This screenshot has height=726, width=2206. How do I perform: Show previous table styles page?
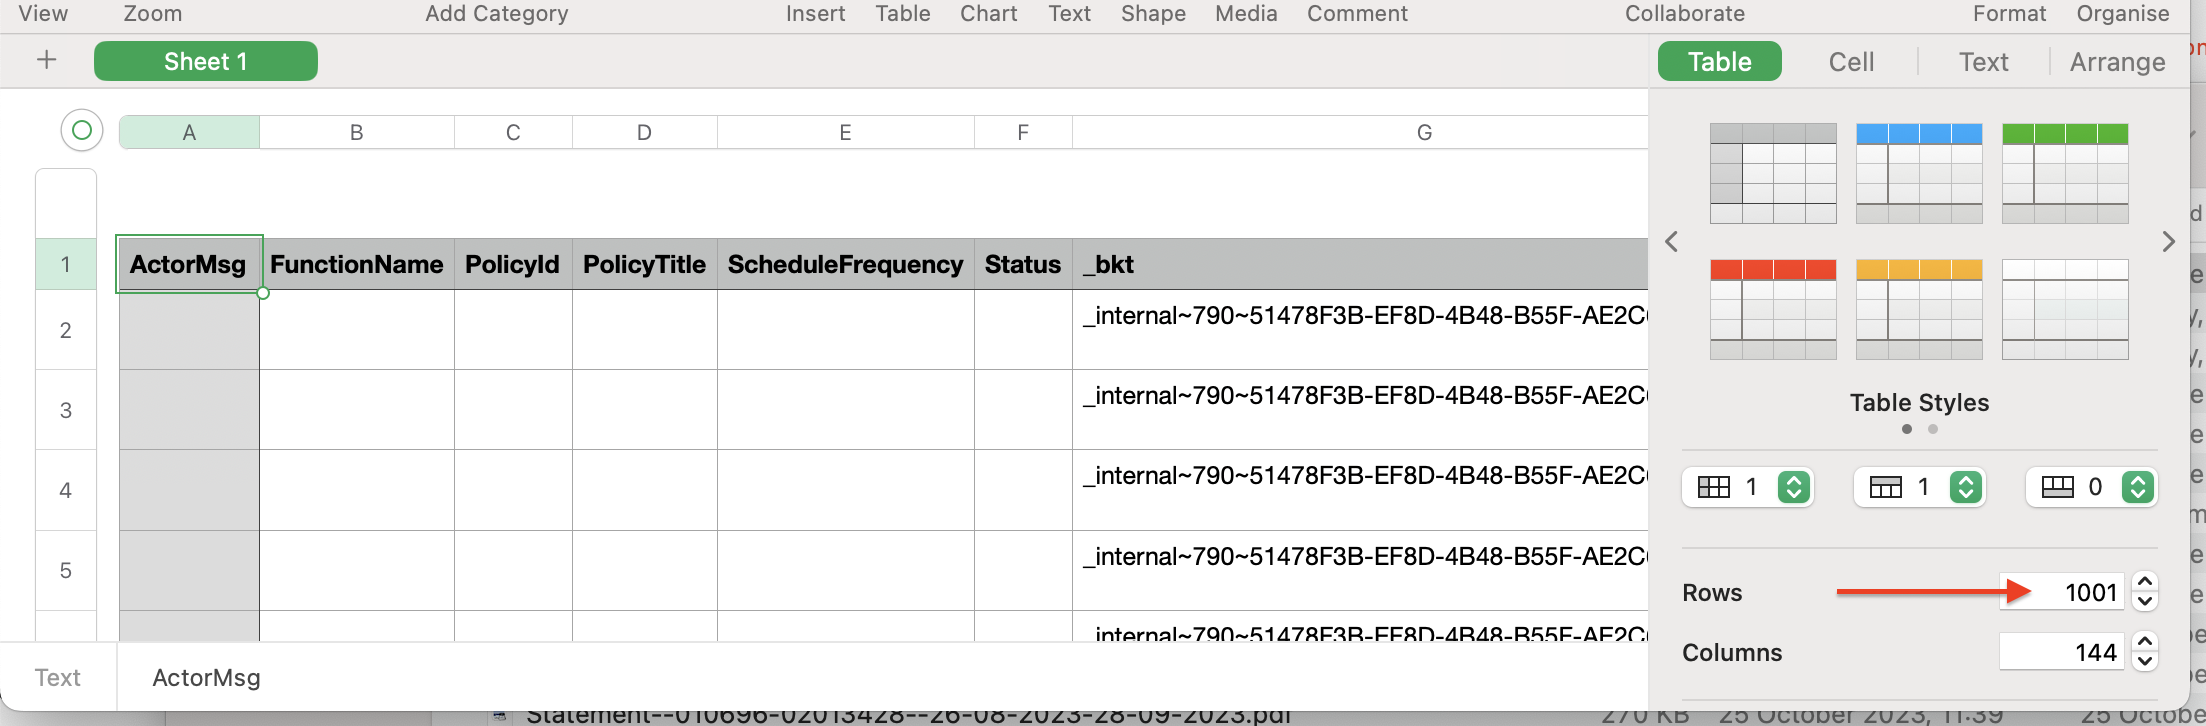tap(1672, 241)
